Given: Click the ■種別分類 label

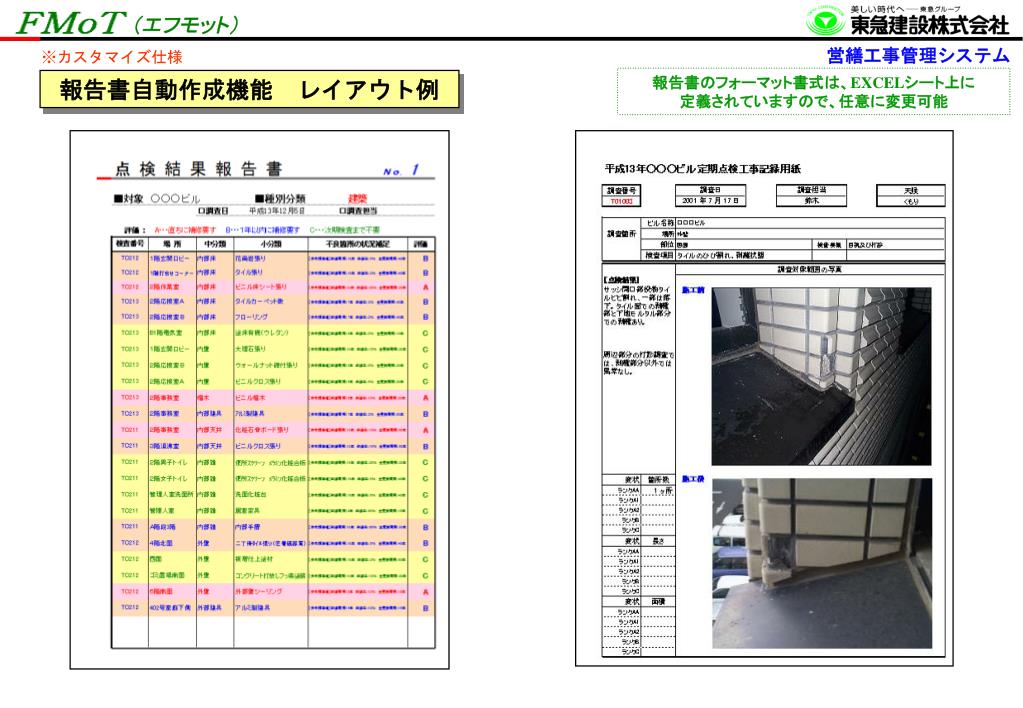Looking at the screenshot, I should point(279,198).
